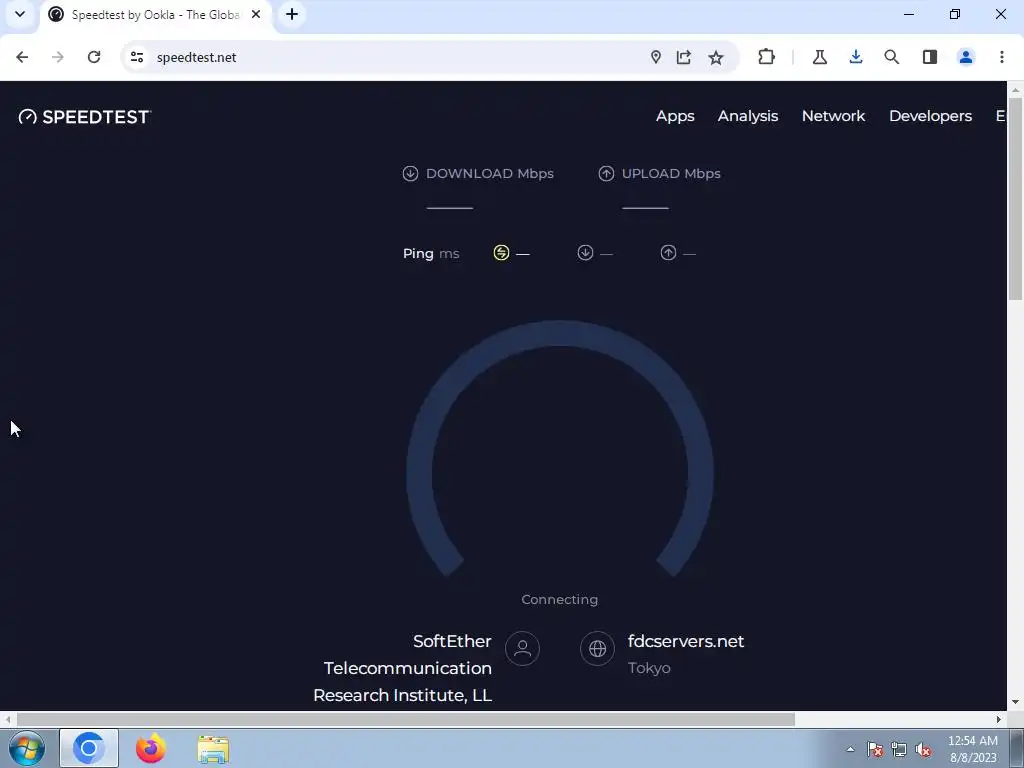
Task: Click the Connecting status text
Action: click(x=560, y=600)
